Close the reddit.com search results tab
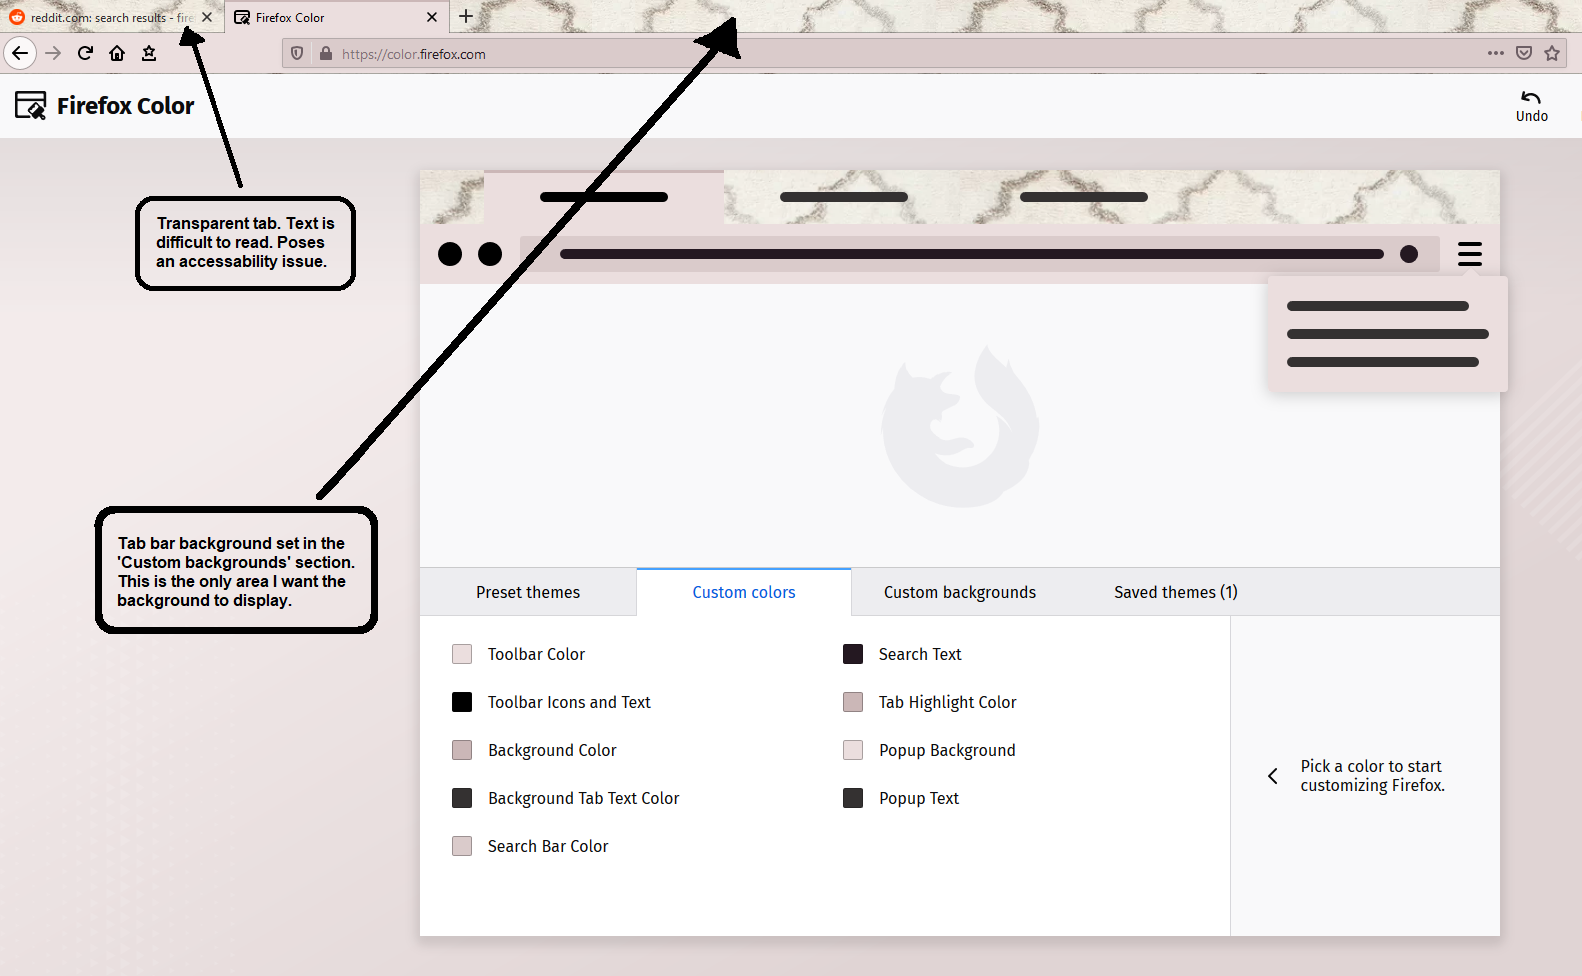This screenshot has height=976, width=1582. click(207, 17)
